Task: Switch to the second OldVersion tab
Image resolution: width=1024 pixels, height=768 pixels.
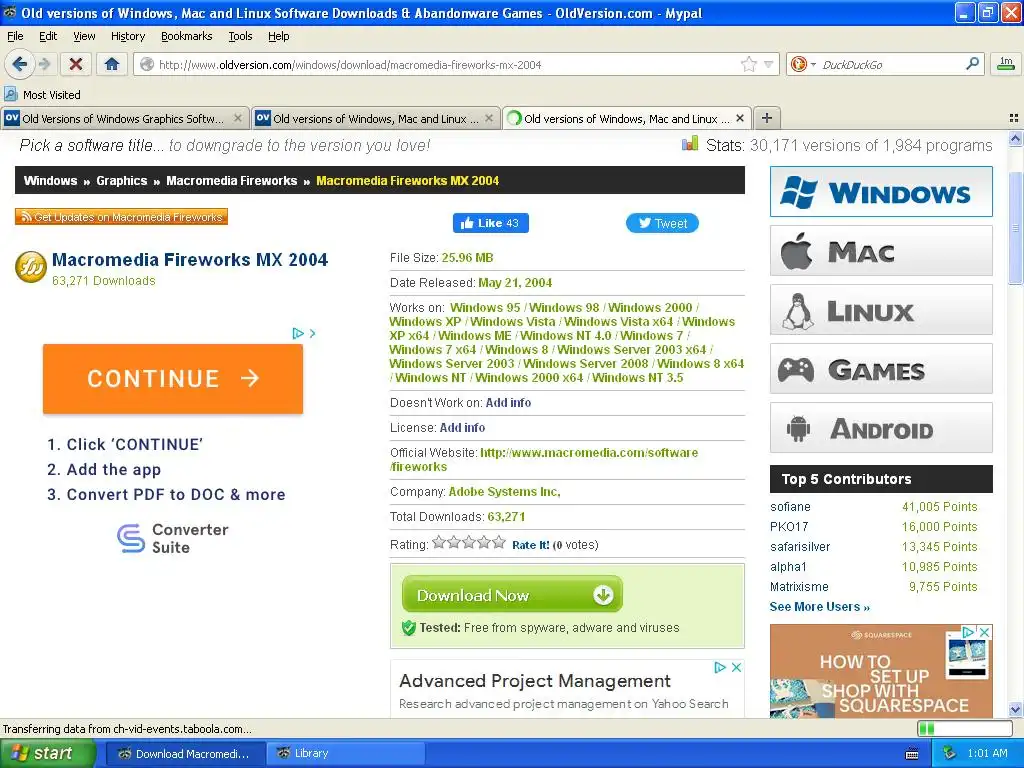Action: point(376,118)
